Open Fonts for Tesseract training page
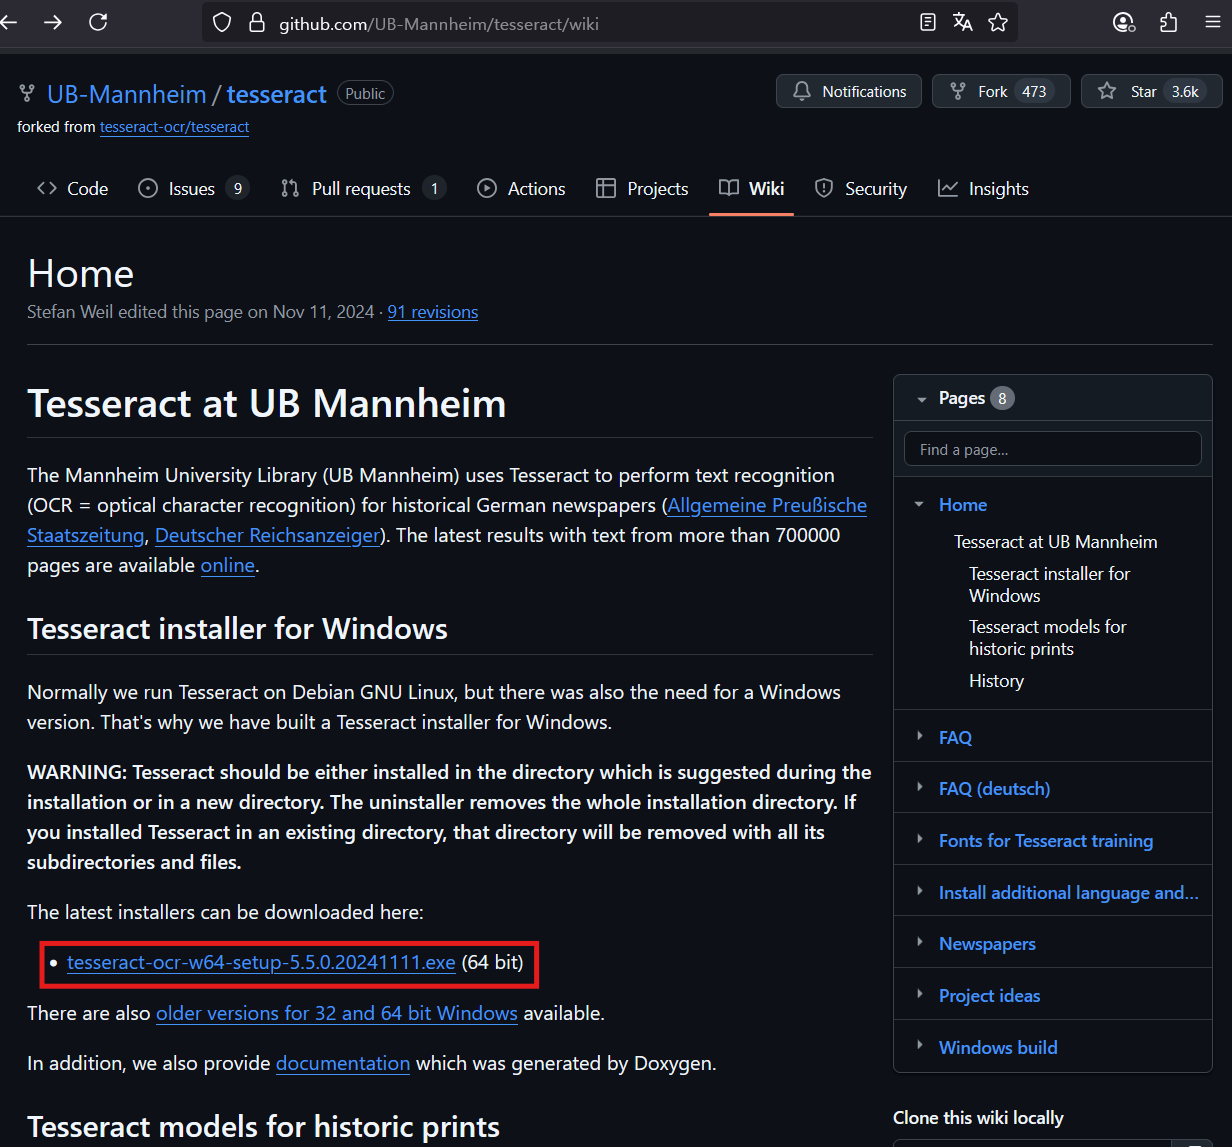This screenshot has height=1147, width=1232. tap(1046, 841)
